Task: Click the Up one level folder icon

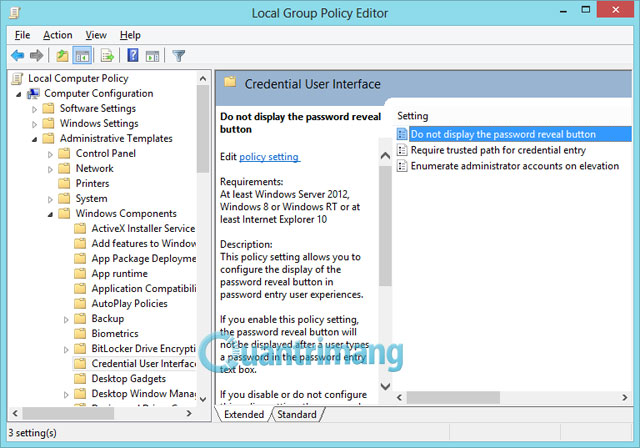Action: coord(62,56)
